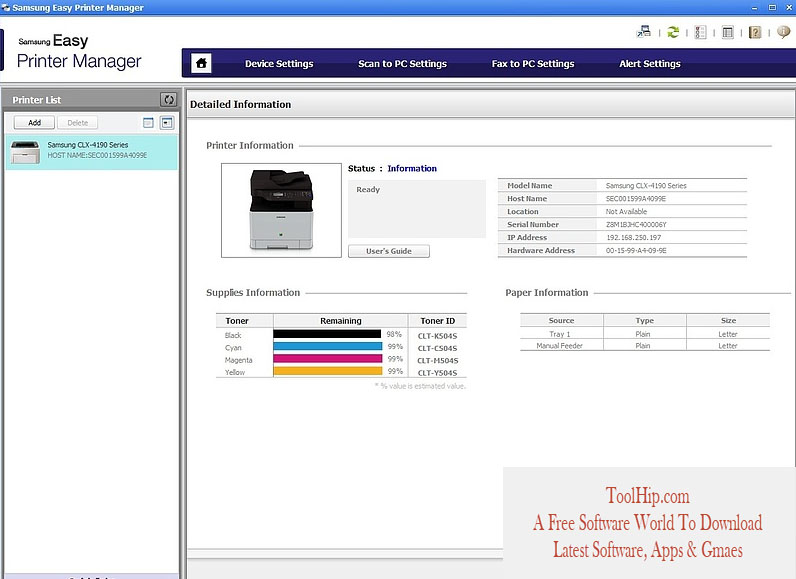This screenshot has height=579, width=796.
Task: Click the IP address 192.168.250.197
Action: click(x=634, y=237)
